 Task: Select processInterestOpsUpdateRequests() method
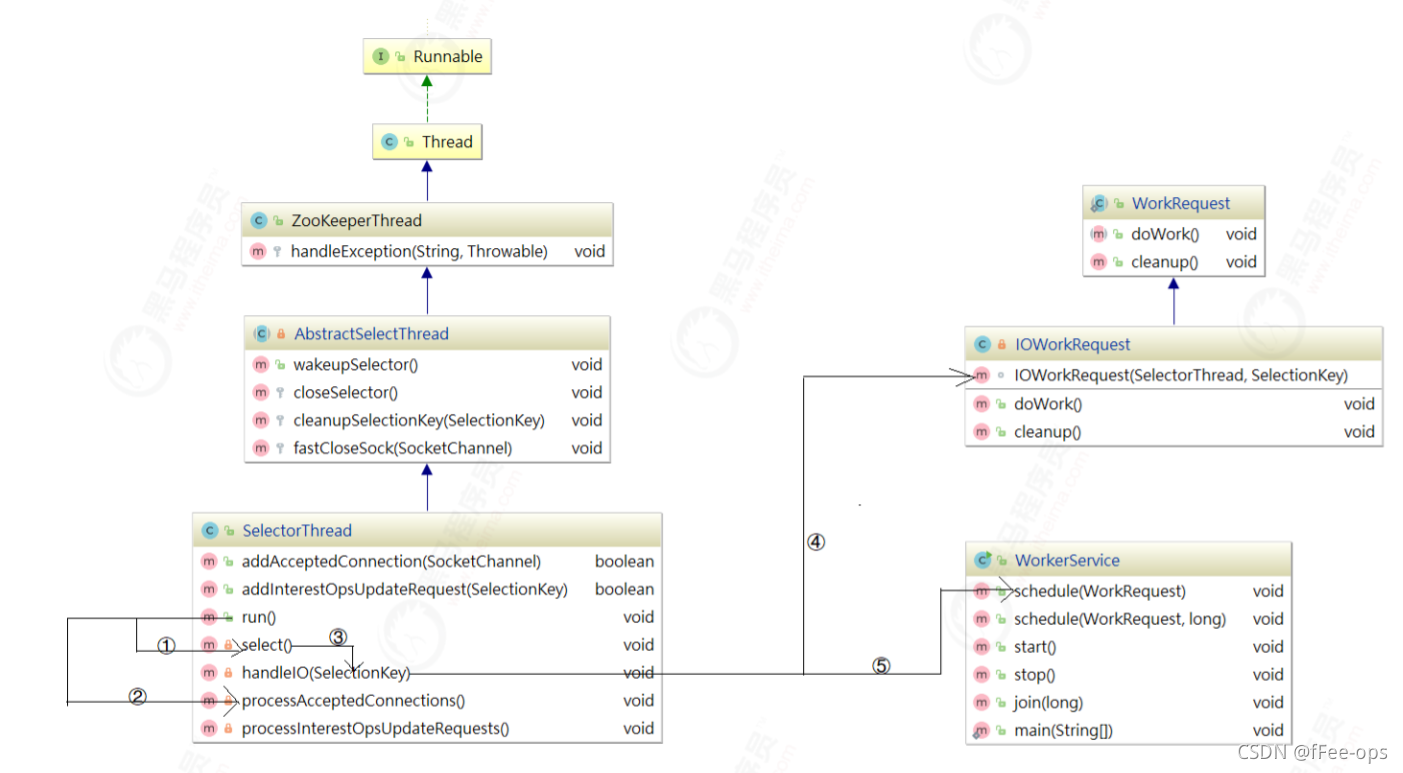pos(375,729)
